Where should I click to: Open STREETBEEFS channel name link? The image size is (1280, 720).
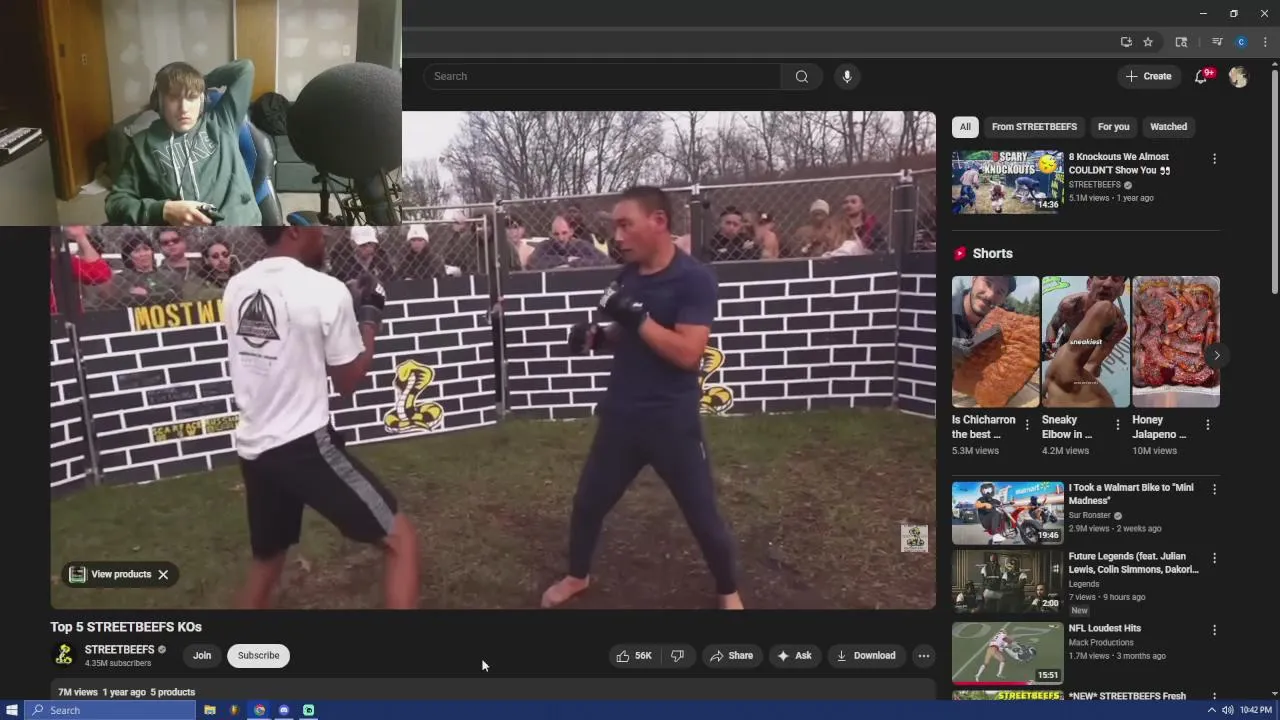[119, 650]
